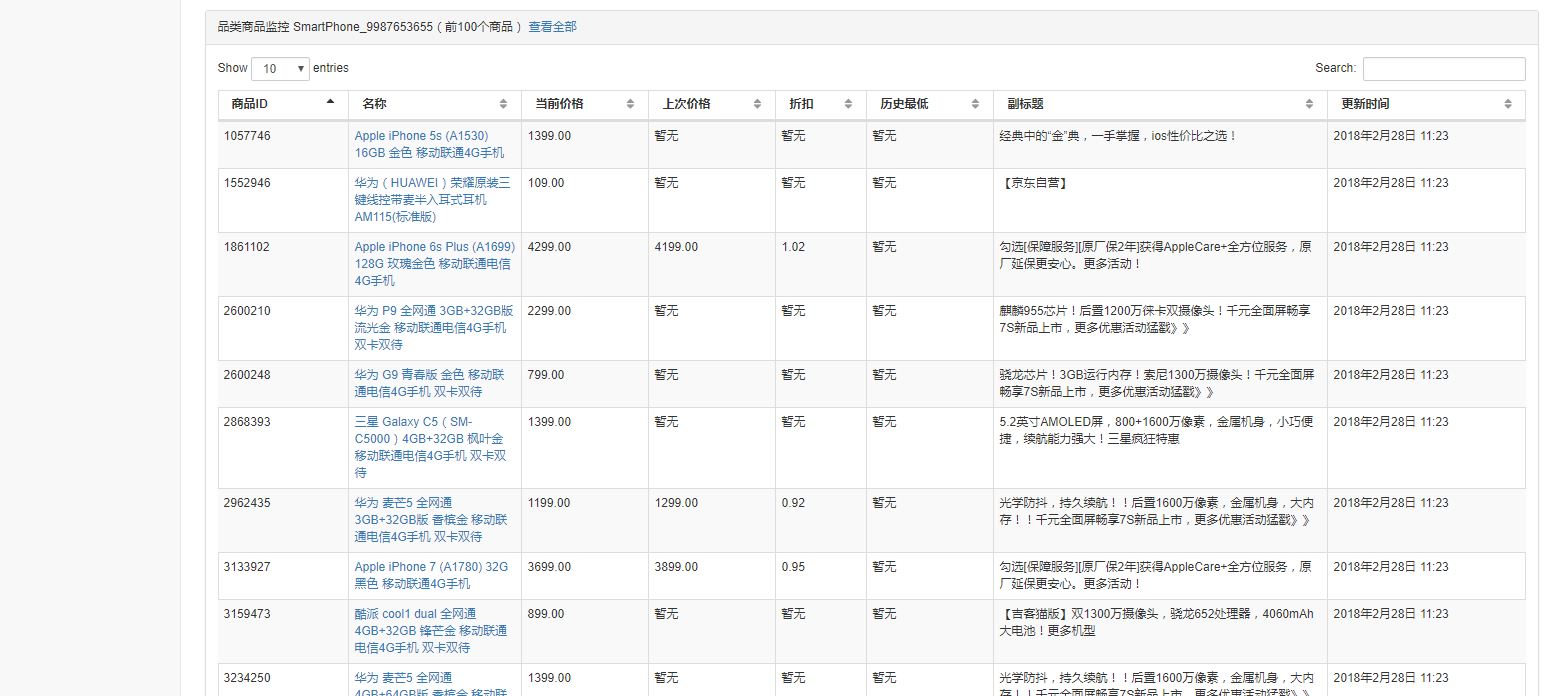The width and height of the screenshot is (1549, 696).
Task: Select product ID cell 1861102
Action: (247, 247)
